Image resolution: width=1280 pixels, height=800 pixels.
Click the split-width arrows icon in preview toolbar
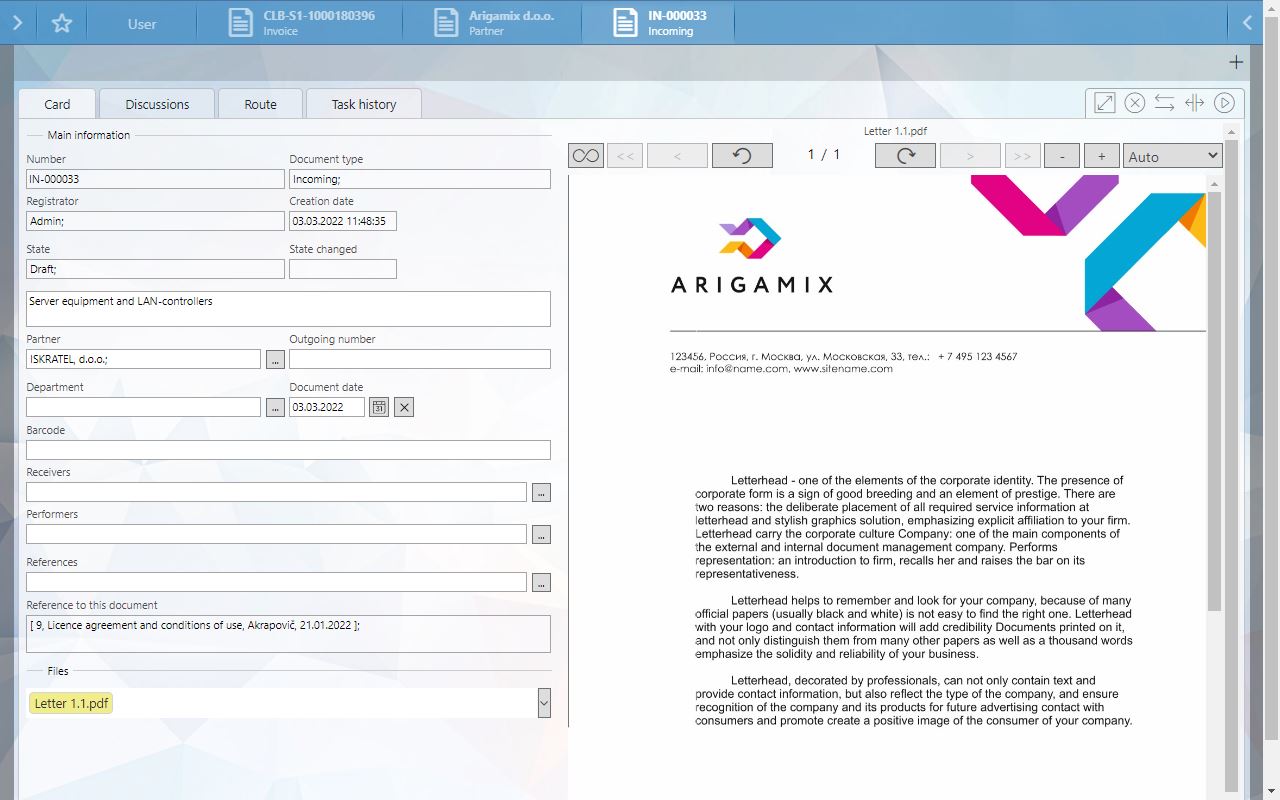click(x=1194, y=103)
